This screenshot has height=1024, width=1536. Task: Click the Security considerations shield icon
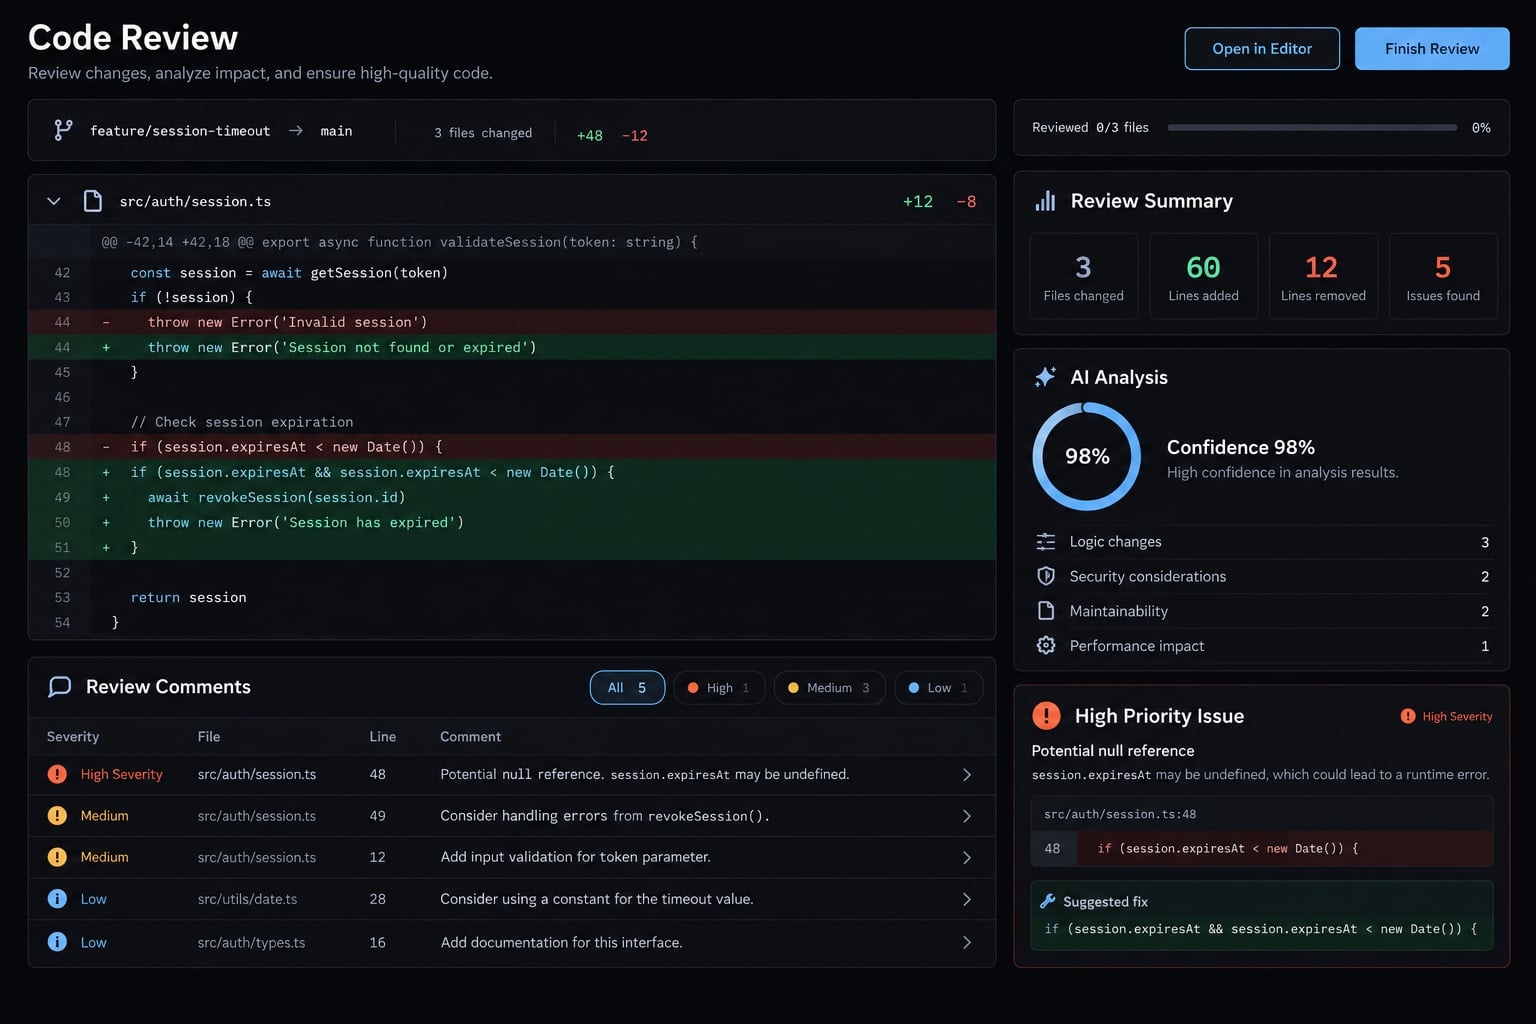(x=1046, y=576)
